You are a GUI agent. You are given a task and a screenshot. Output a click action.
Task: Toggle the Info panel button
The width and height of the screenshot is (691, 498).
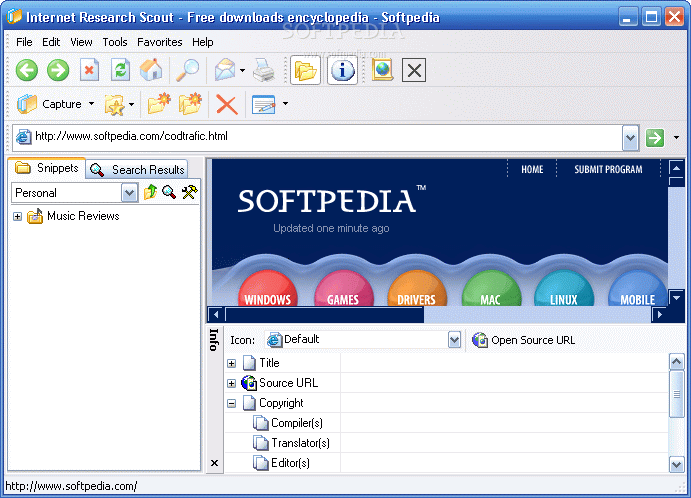342,70
